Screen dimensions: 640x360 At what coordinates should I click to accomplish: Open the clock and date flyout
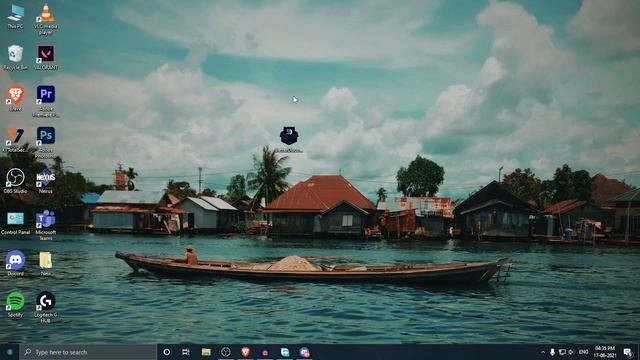[x=605, y=352]
